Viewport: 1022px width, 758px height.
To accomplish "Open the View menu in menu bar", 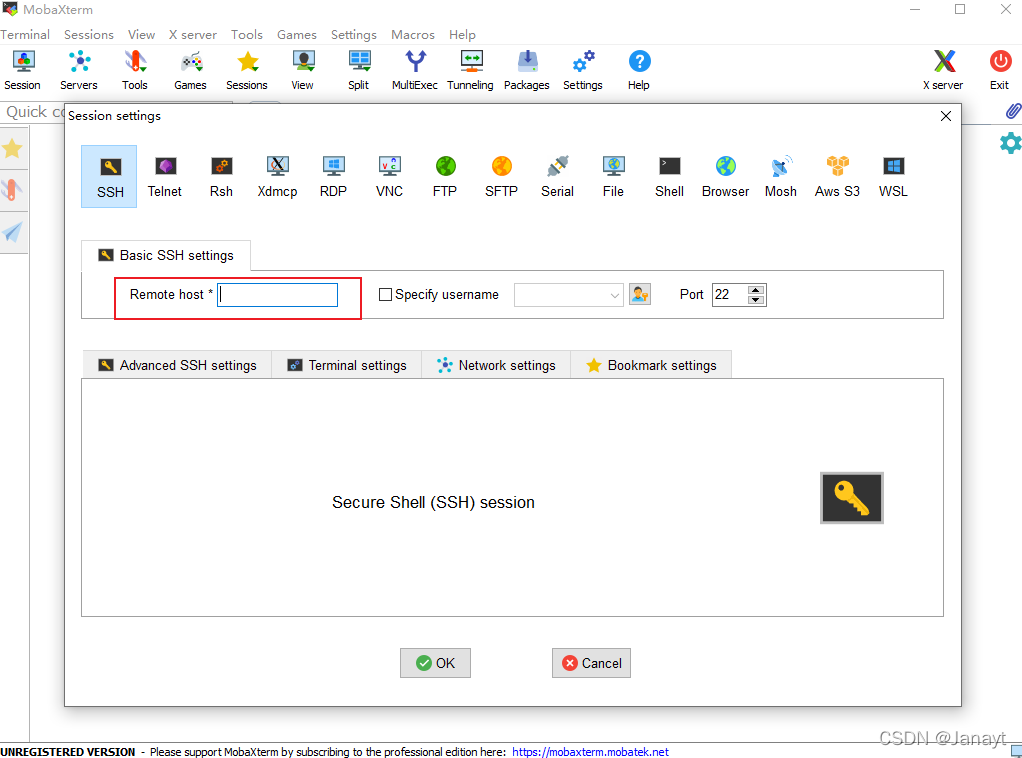I will point(141,35).
